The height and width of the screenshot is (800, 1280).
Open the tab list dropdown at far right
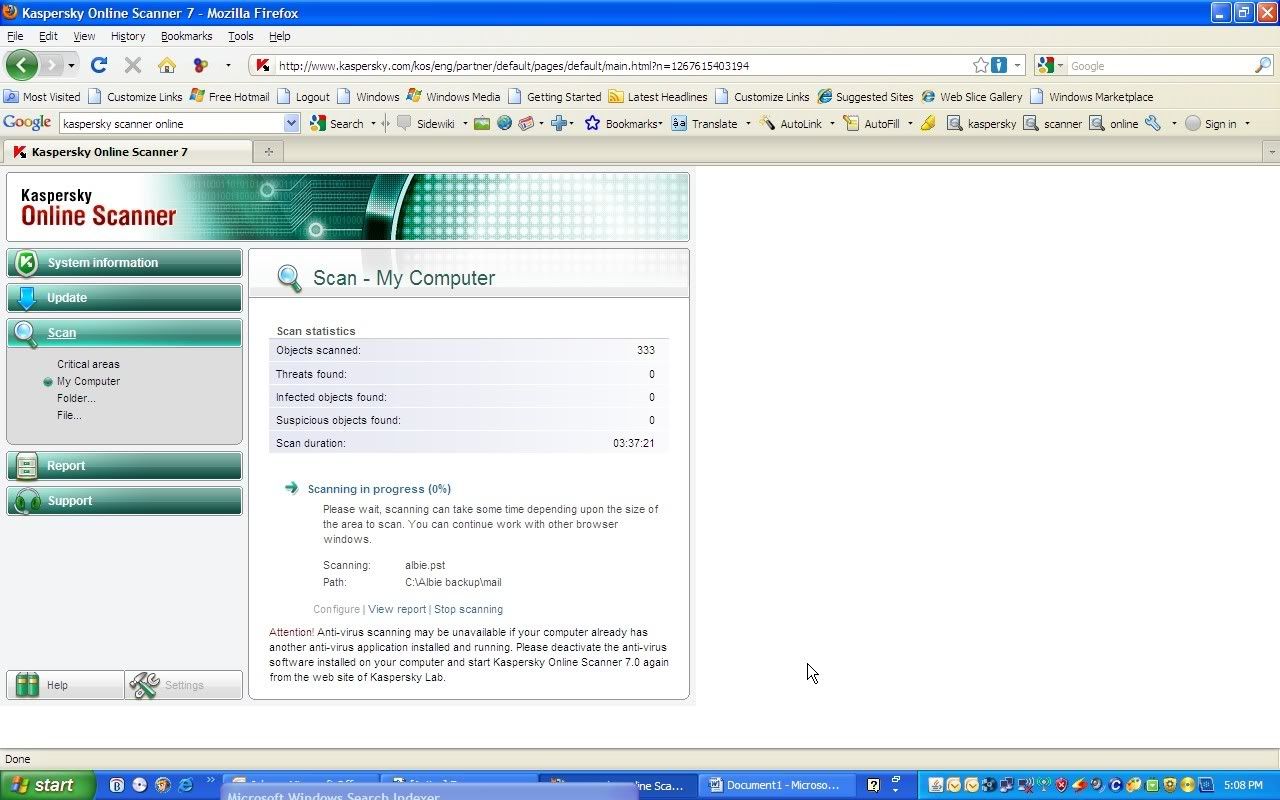1272,152
